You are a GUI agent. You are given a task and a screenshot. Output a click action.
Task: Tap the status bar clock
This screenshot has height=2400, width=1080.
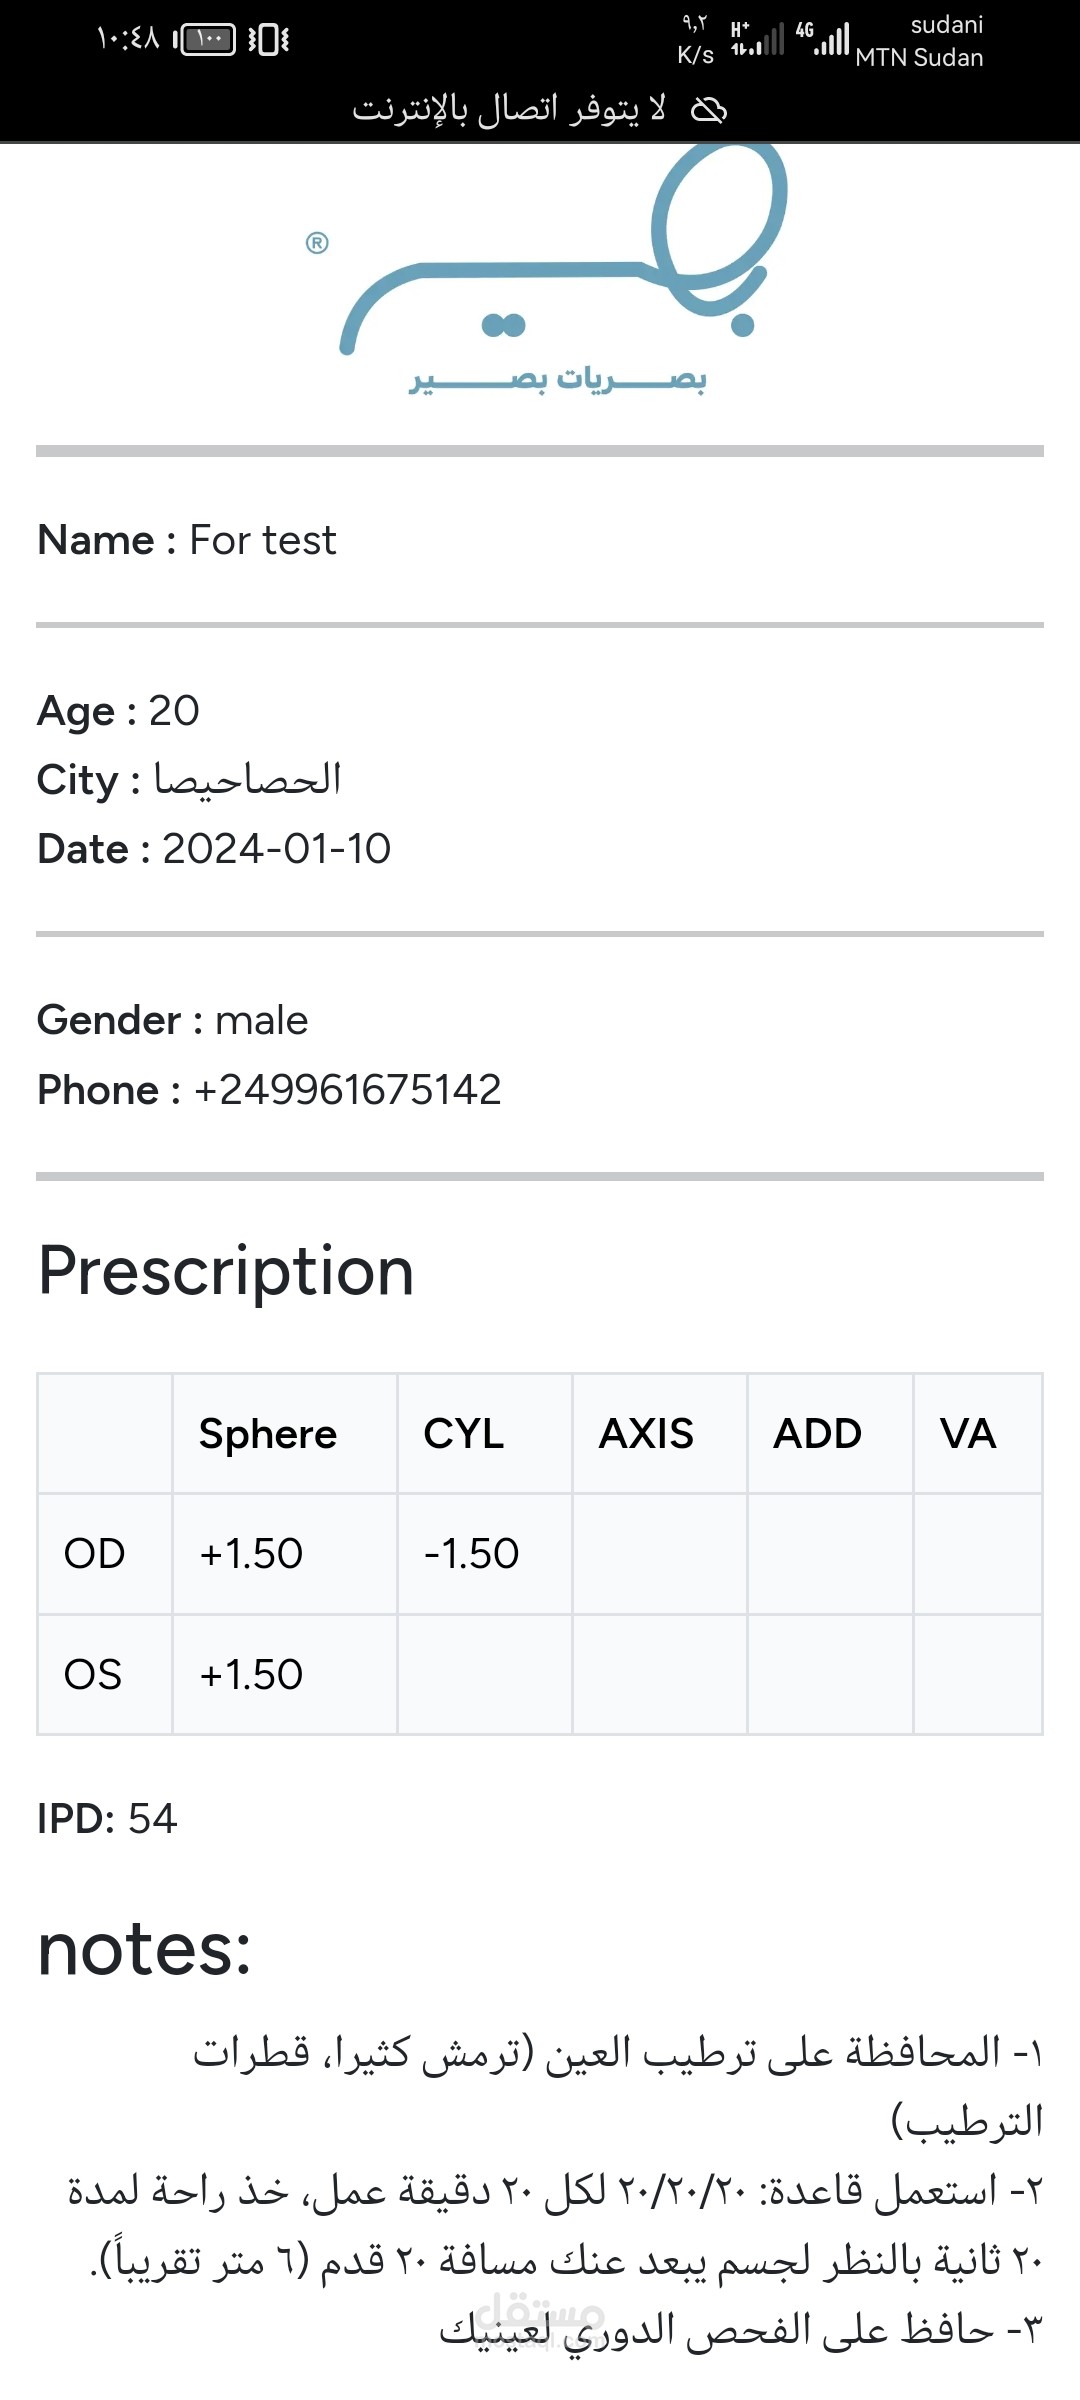[127, 39]
